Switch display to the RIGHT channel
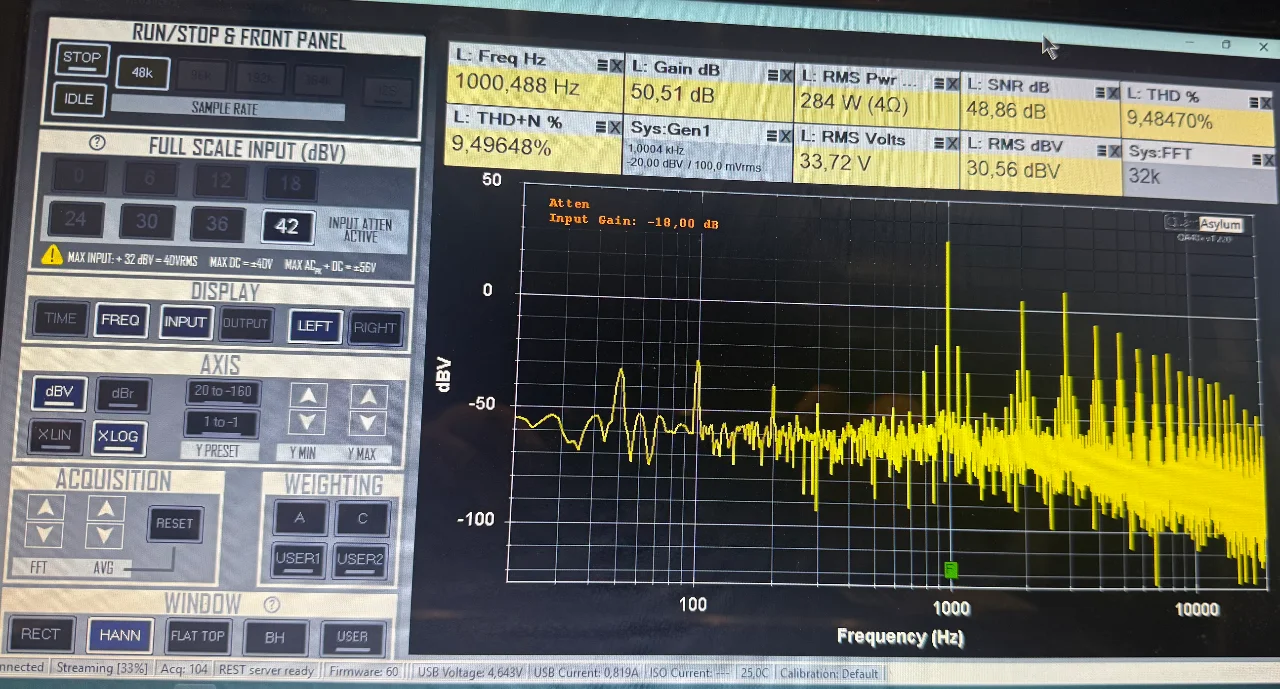The height and width of the screenshot is (689, 1280). [374, 327]
